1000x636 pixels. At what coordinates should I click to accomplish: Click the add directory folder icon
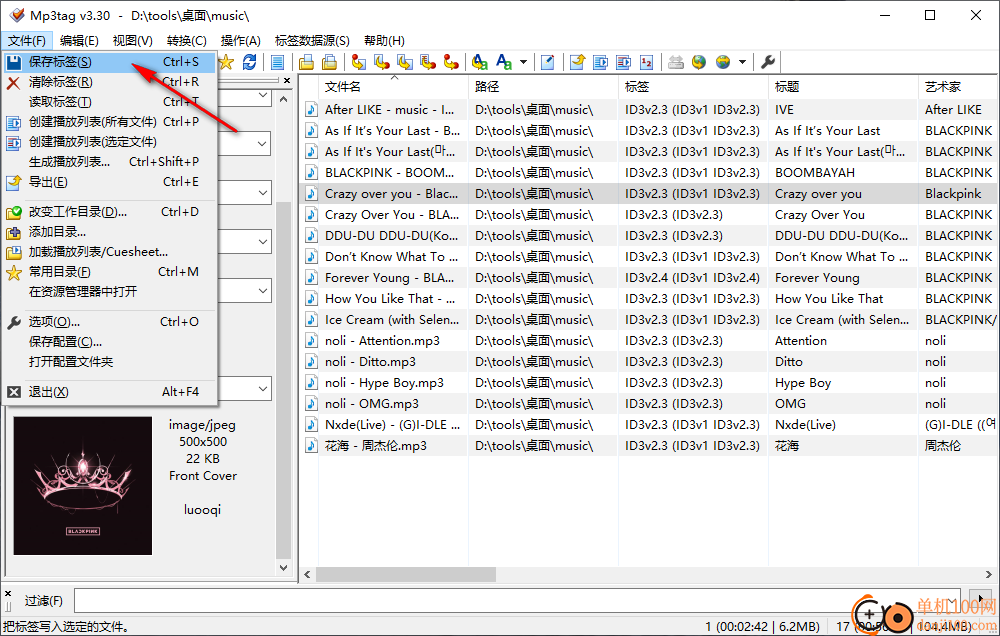click(x=330, y=62)
